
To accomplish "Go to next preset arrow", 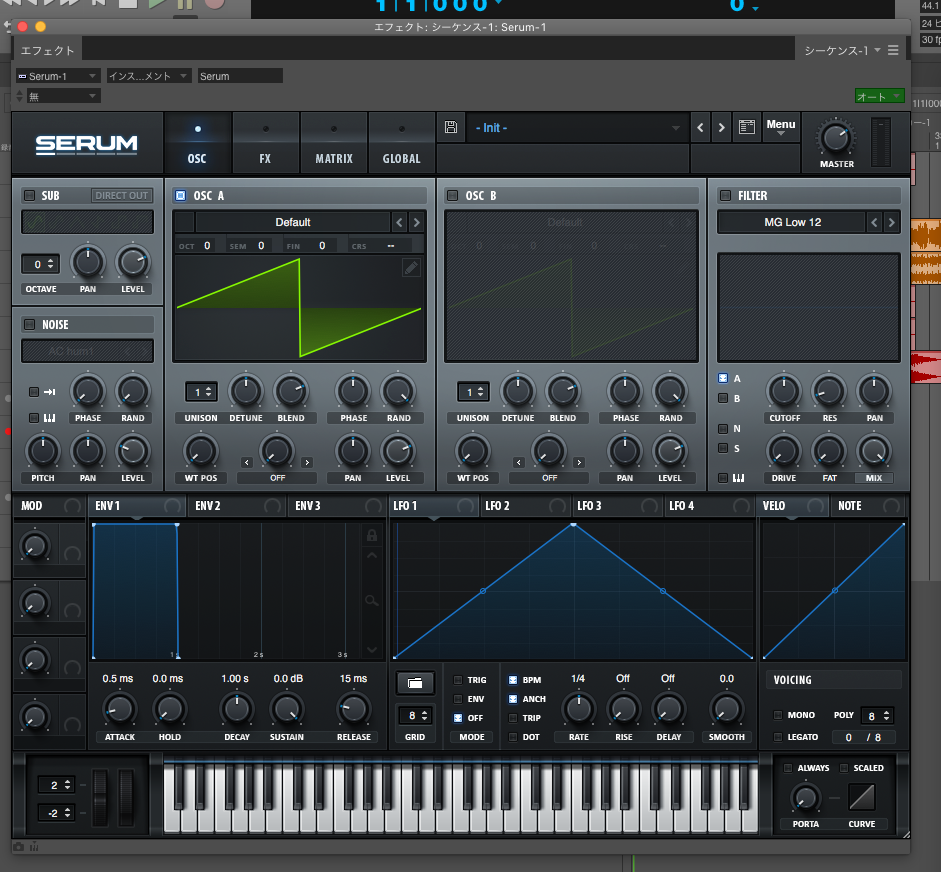I will tap(721, 128).
